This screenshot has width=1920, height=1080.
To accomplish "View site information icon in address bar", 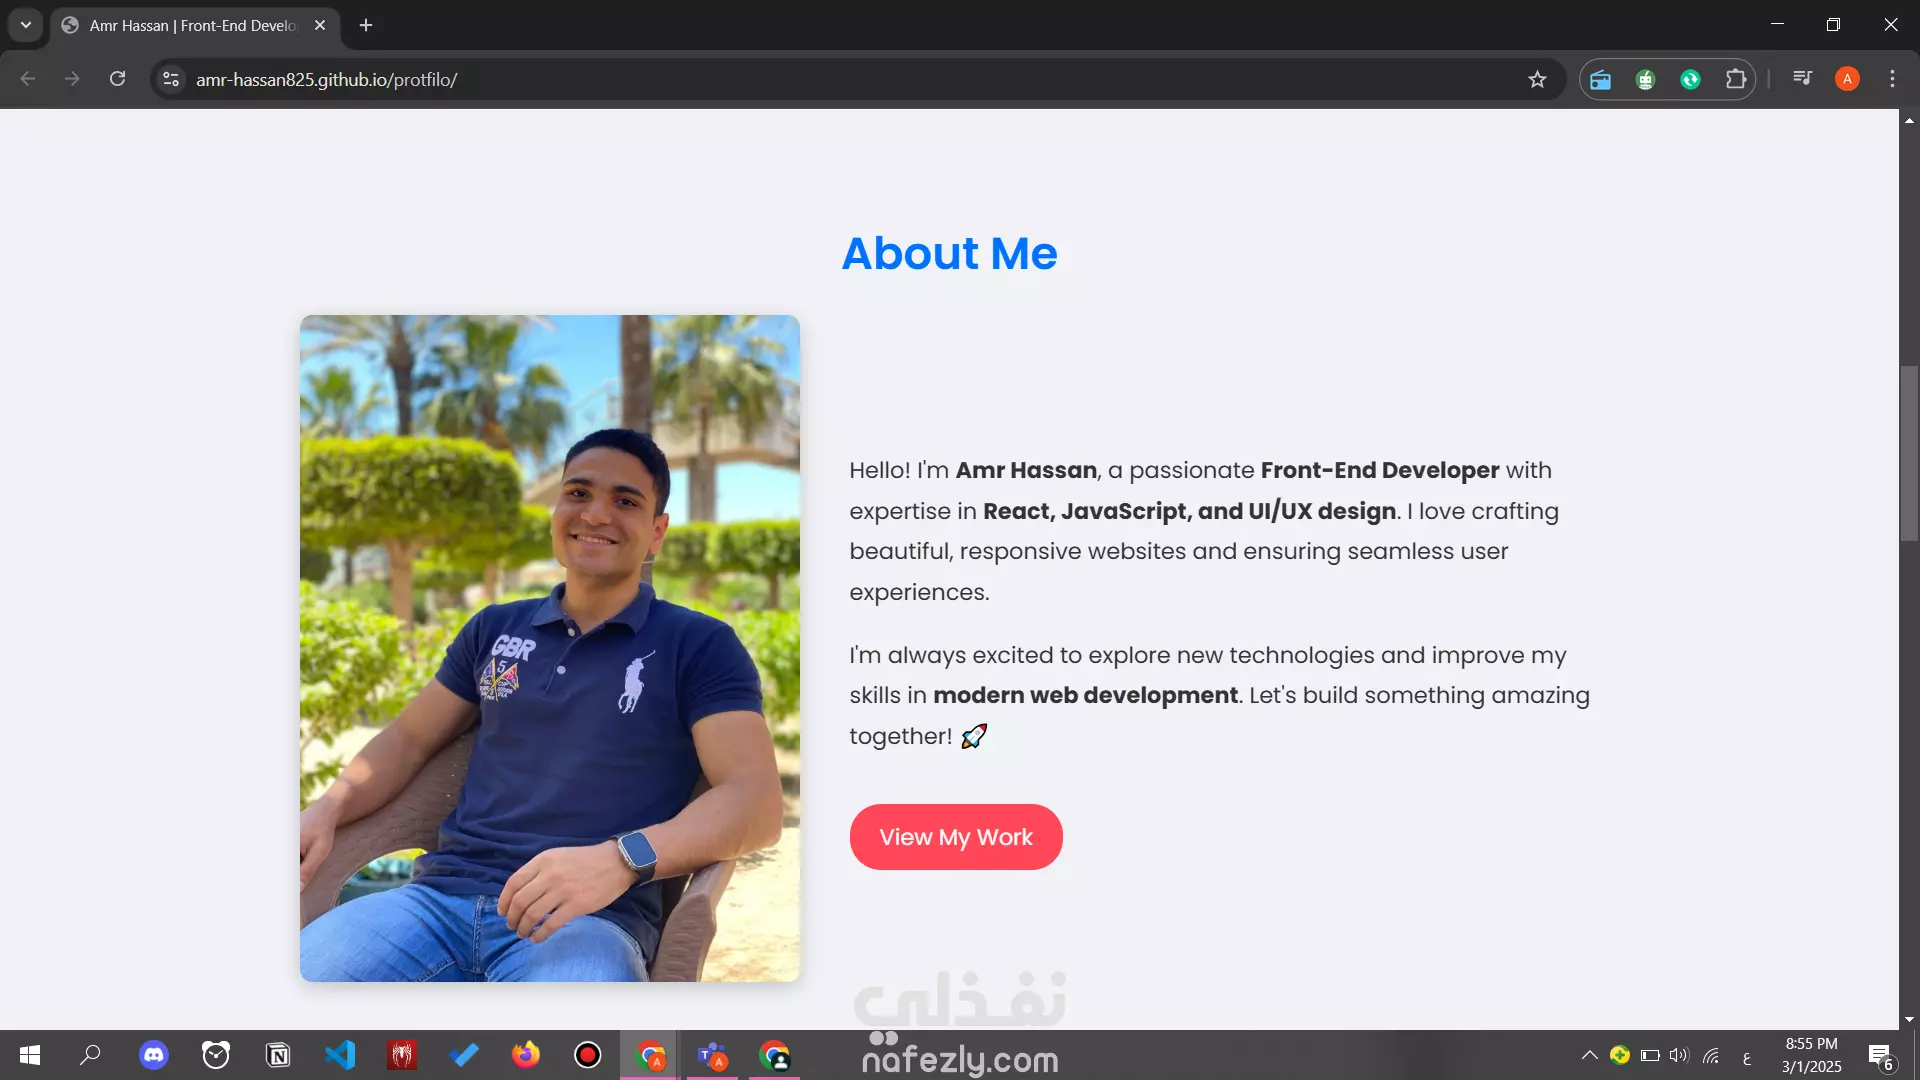I will point(171,79).
